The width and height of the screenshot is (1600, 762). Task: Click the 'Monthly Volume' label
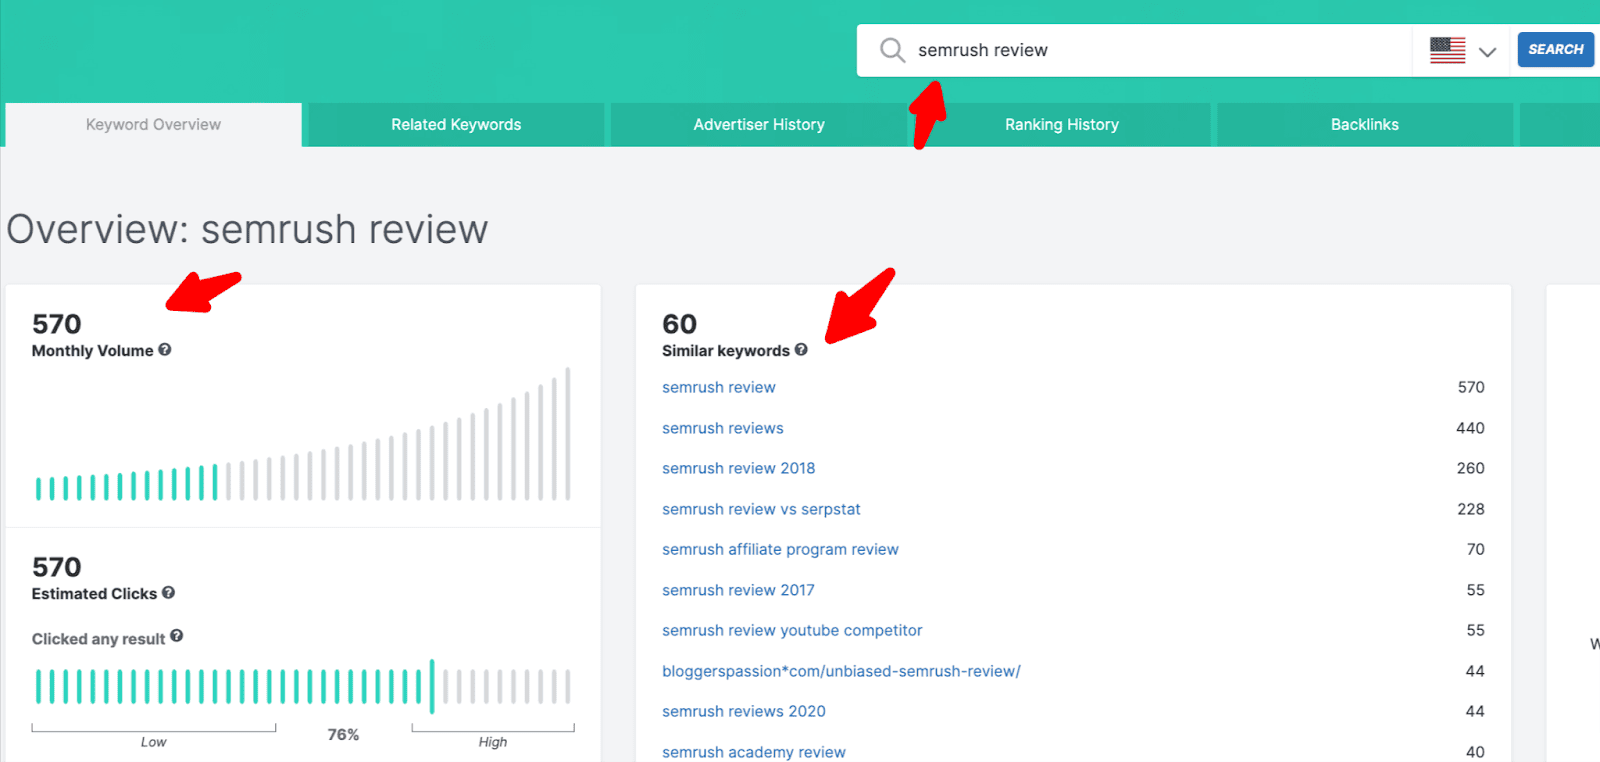(92, 351)
